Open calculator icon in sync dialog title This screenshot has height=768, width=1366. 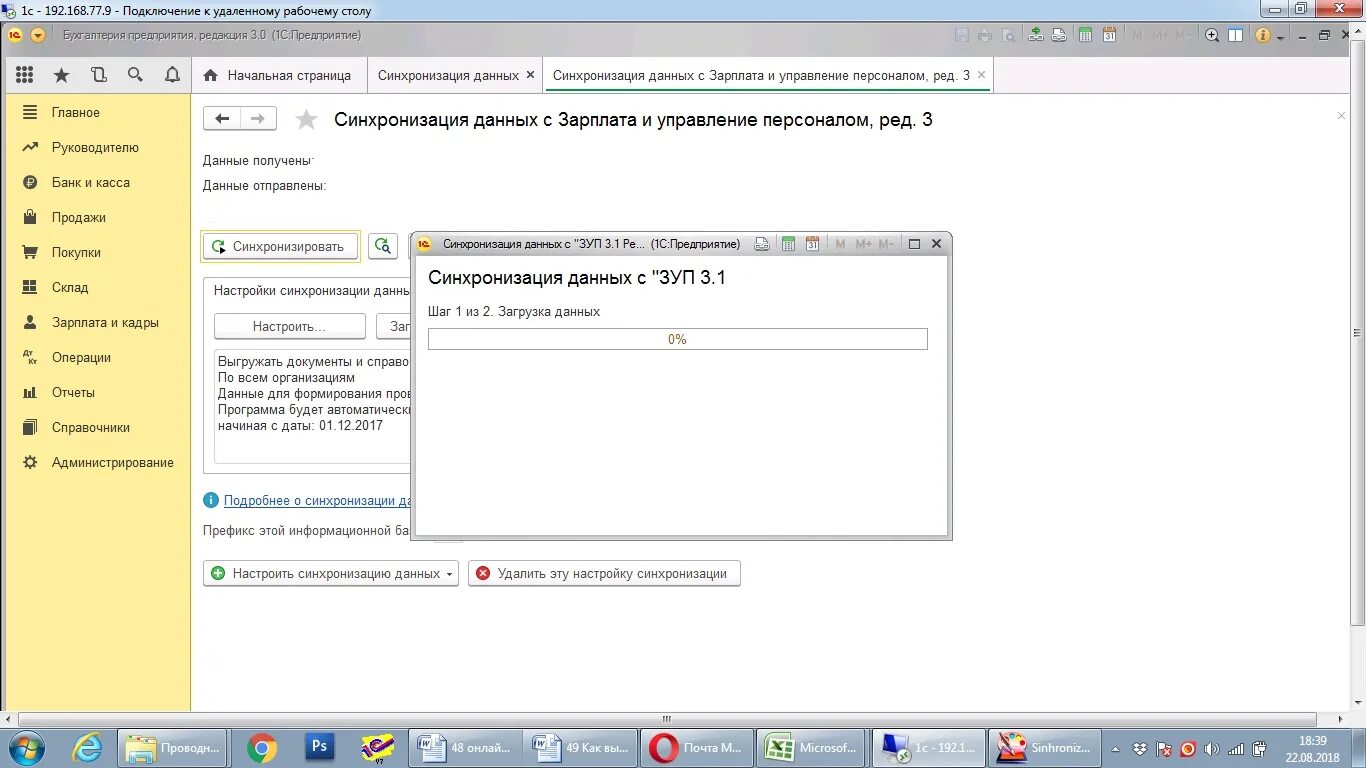(788, 244)
